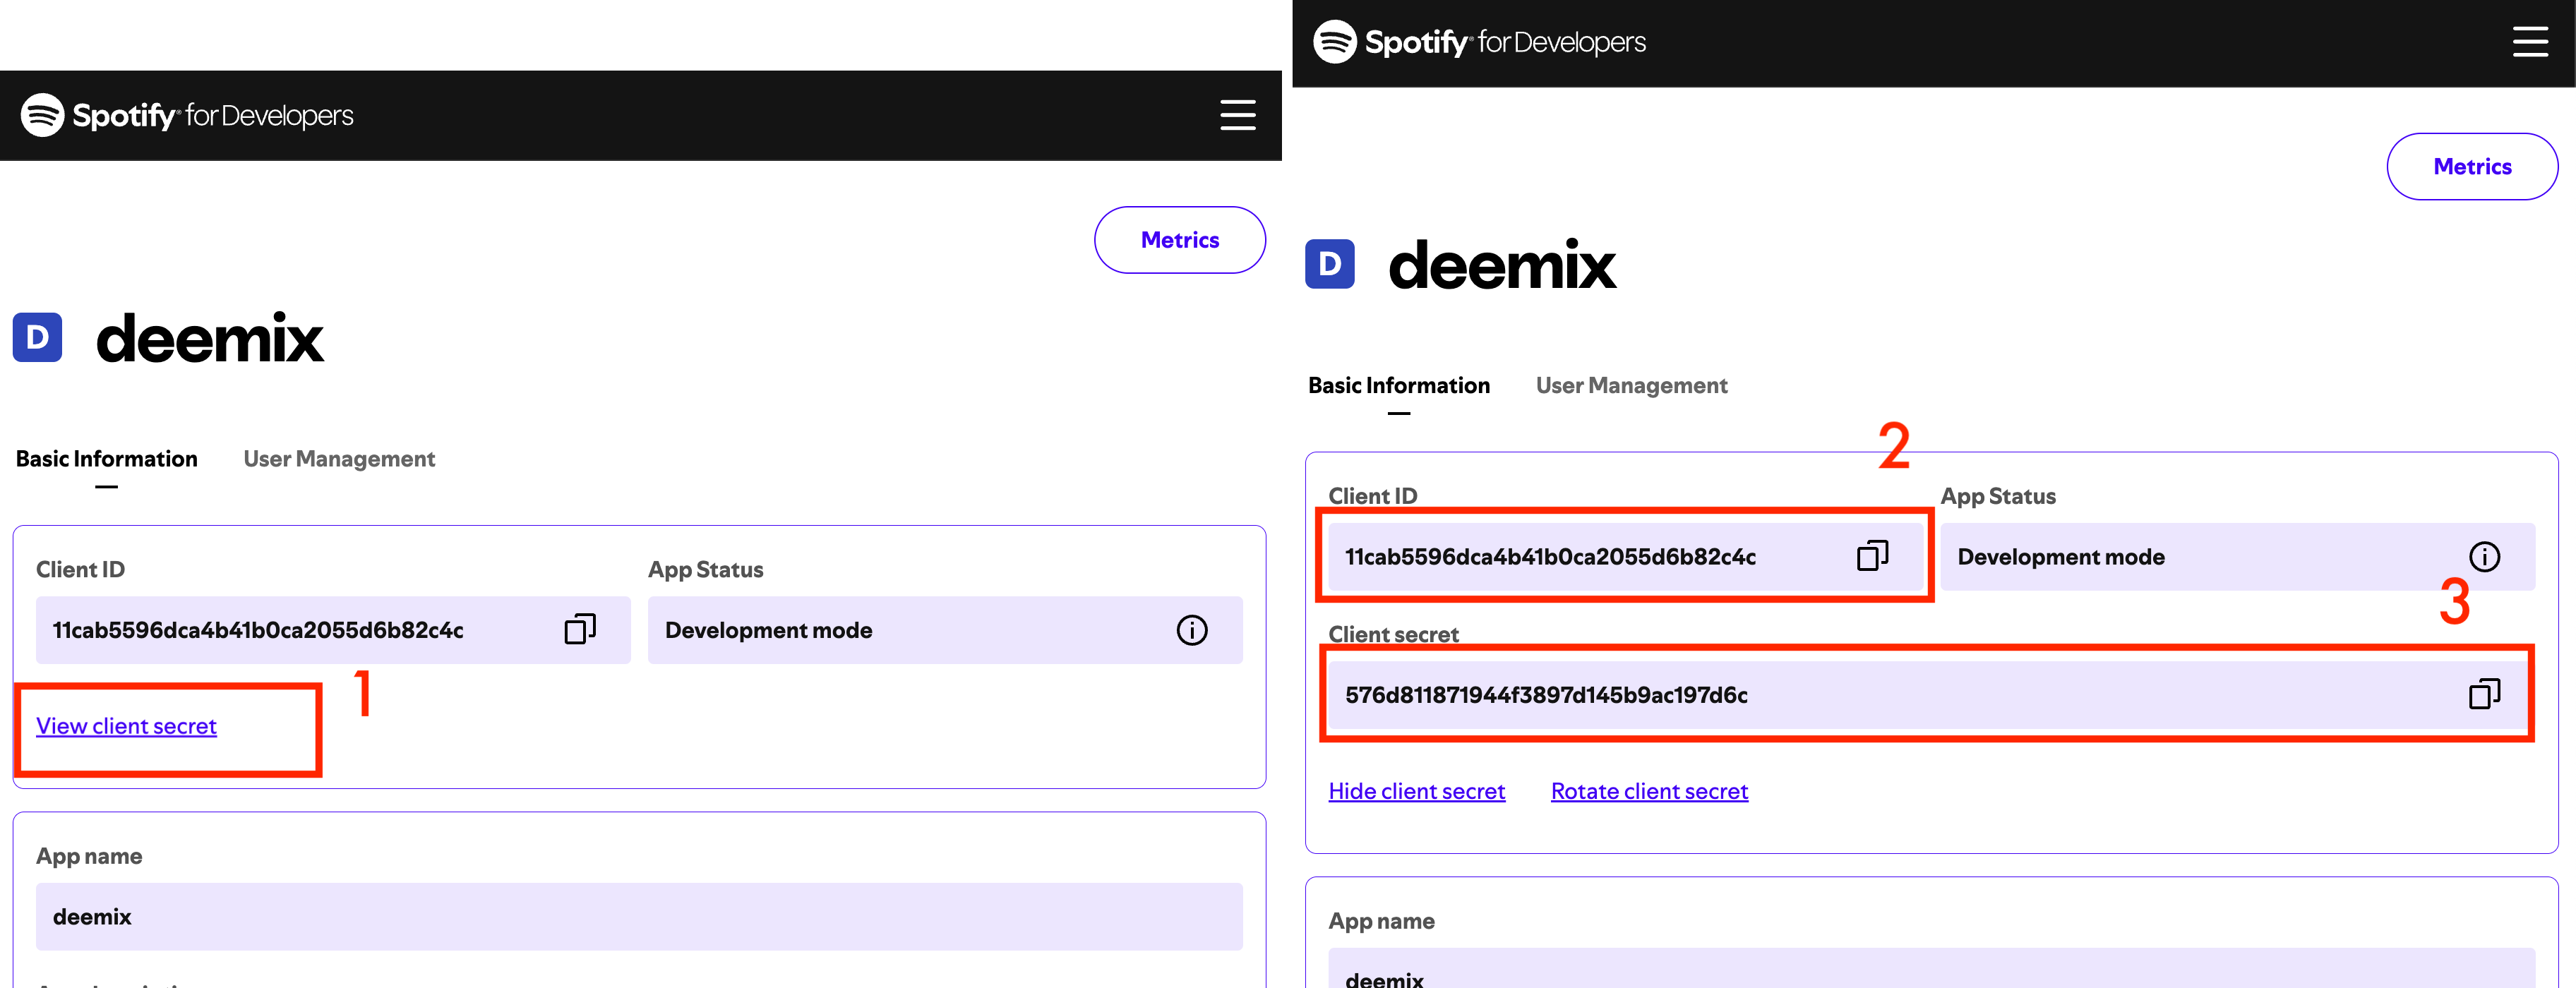Click 'App Status' label in right panel

[x=1997, y=497]
